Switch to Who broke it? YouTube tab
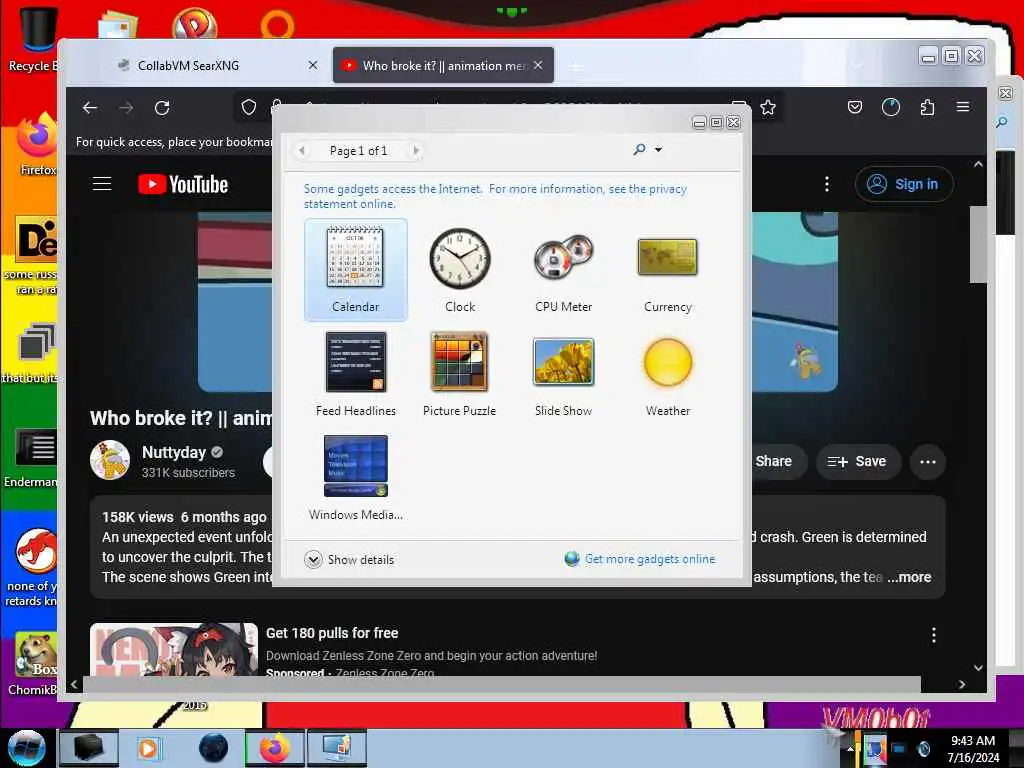Image resolution: width=1024 pixels, height=768 pixels. (x=443, y=65)
